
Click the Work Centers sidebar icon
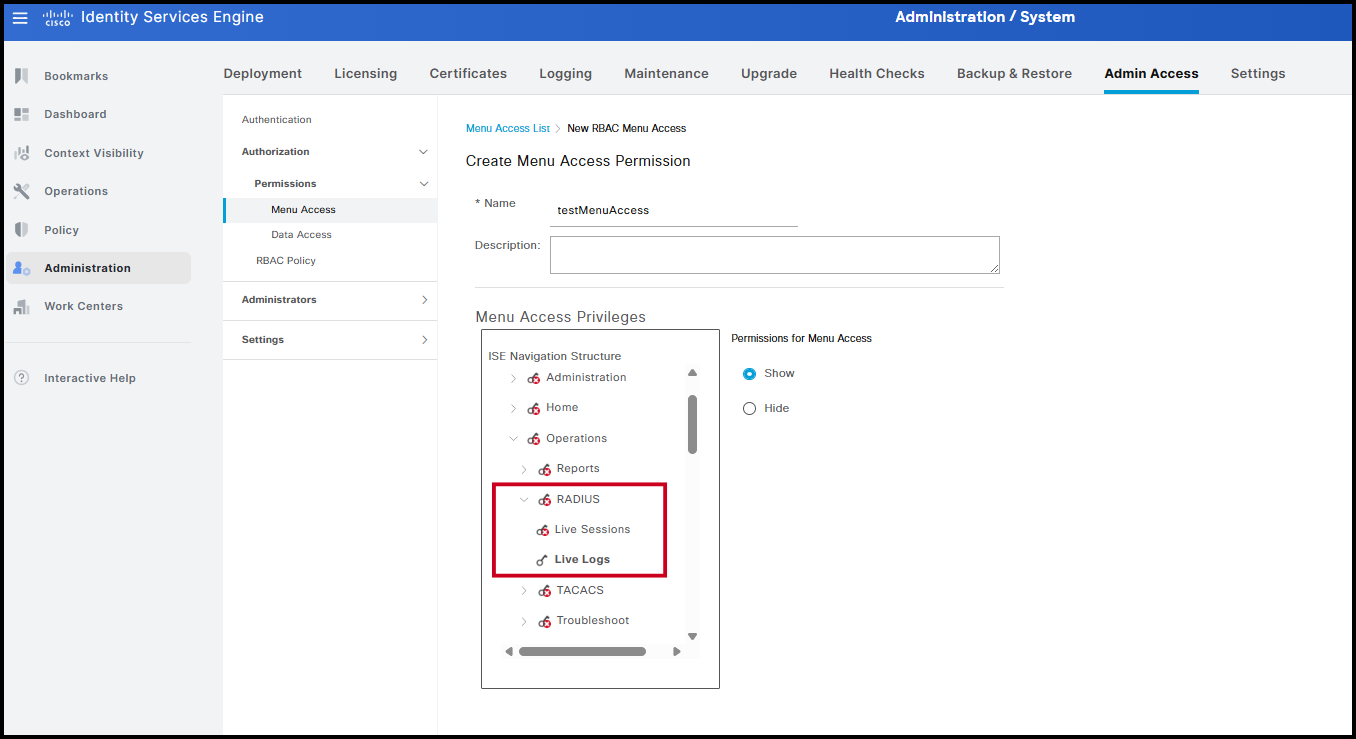(22, 306)
